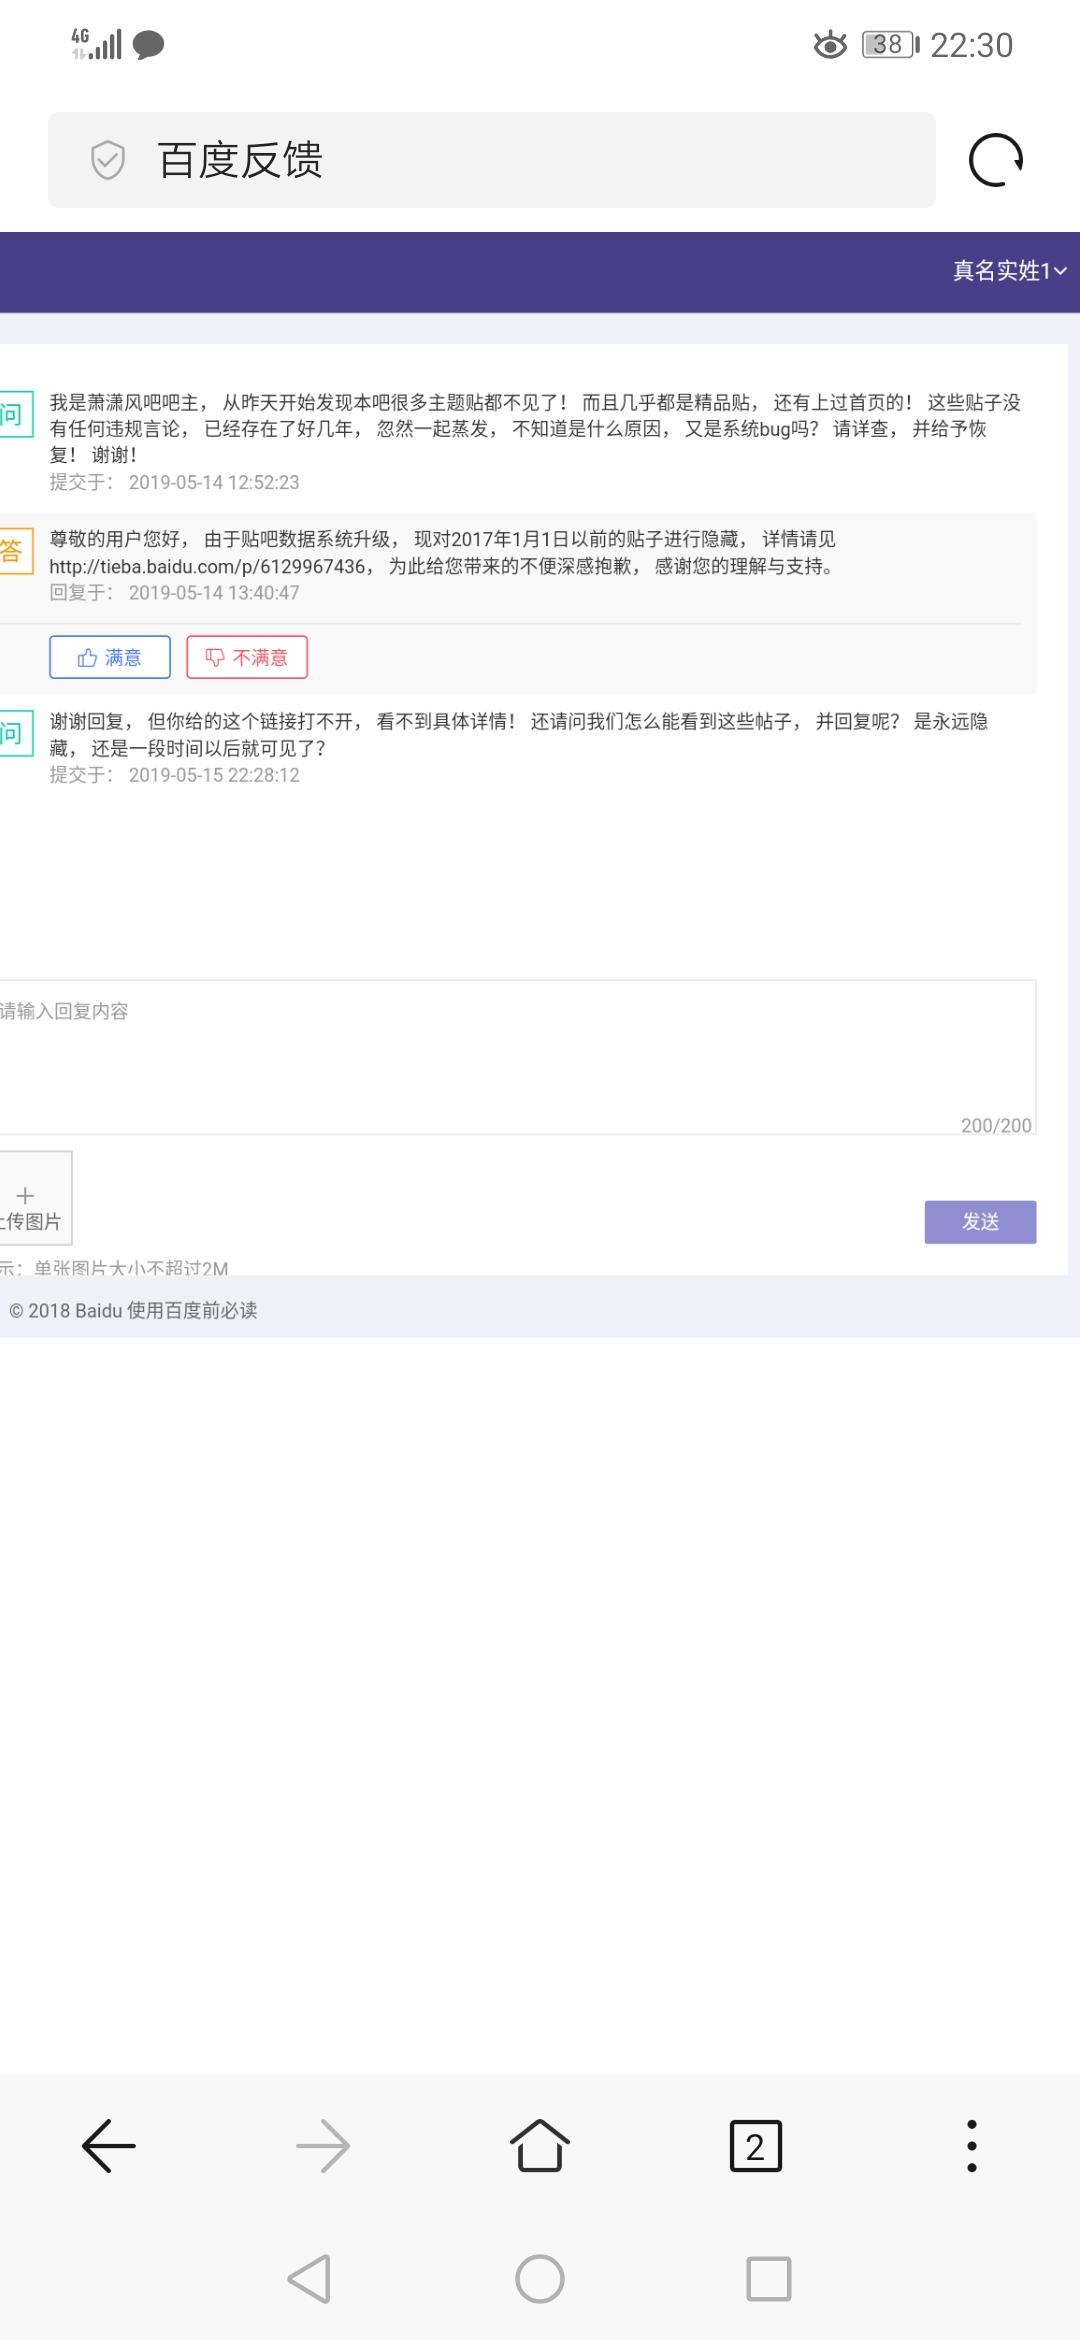
Task: Select the text http://tieba.baidu.com/p/6129967436
Action: pos(208,566)
